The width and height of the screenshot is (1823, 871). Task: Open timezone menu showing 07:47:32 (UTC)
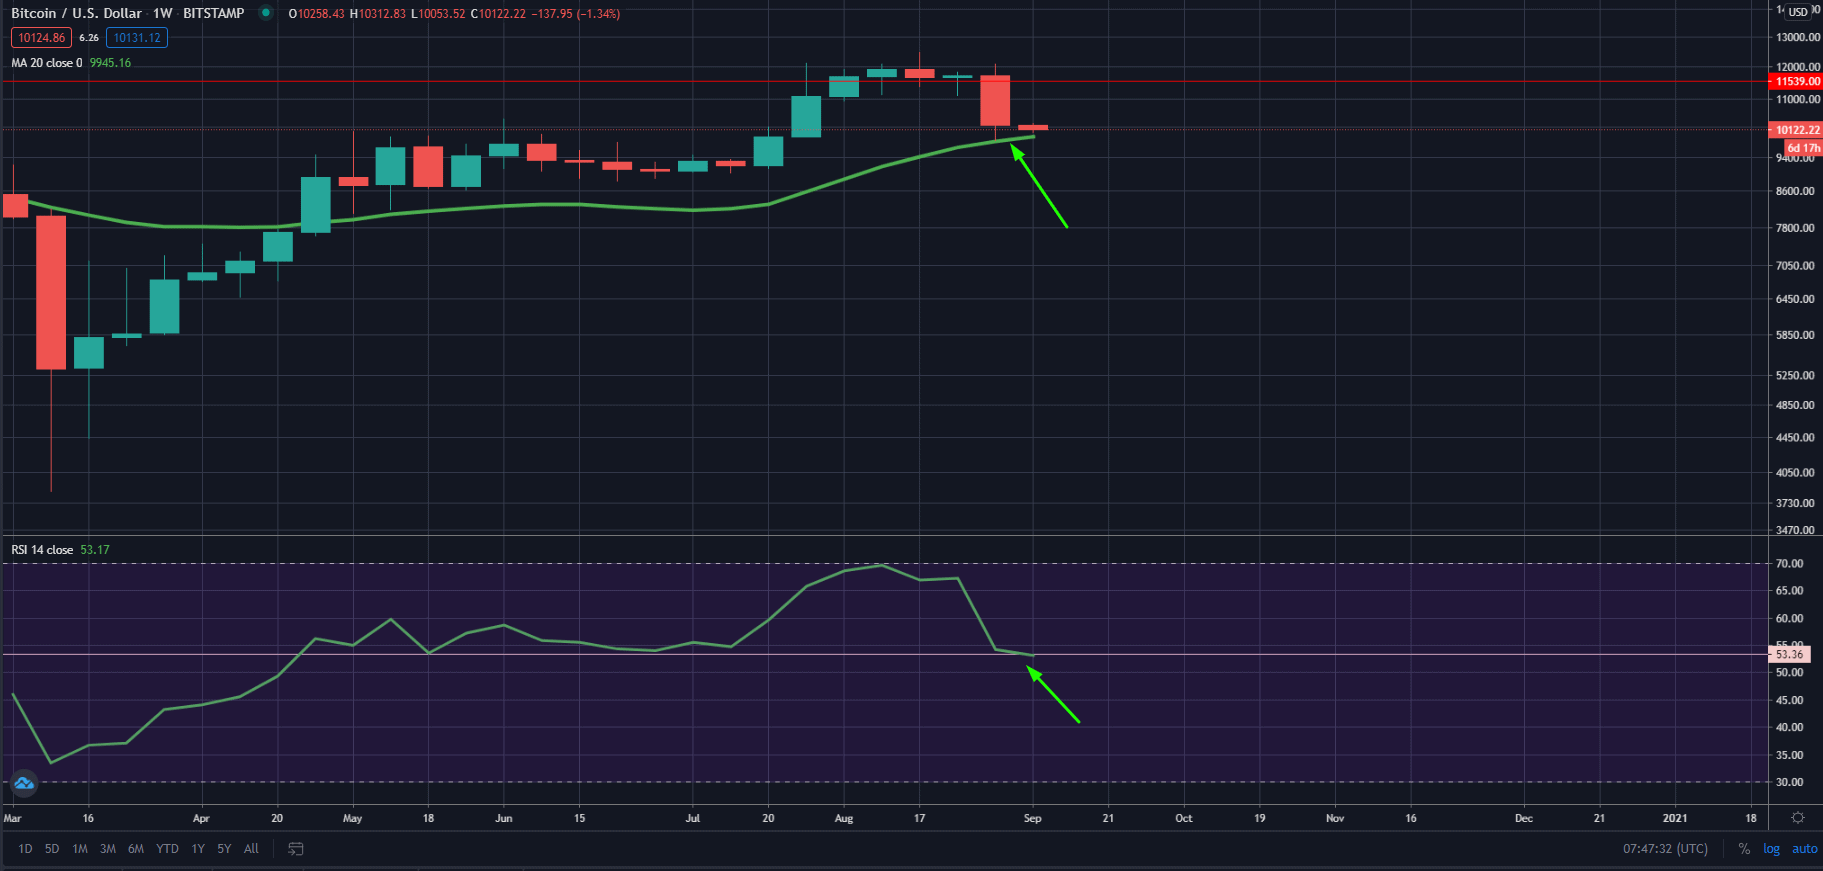tap(1665, 849)
